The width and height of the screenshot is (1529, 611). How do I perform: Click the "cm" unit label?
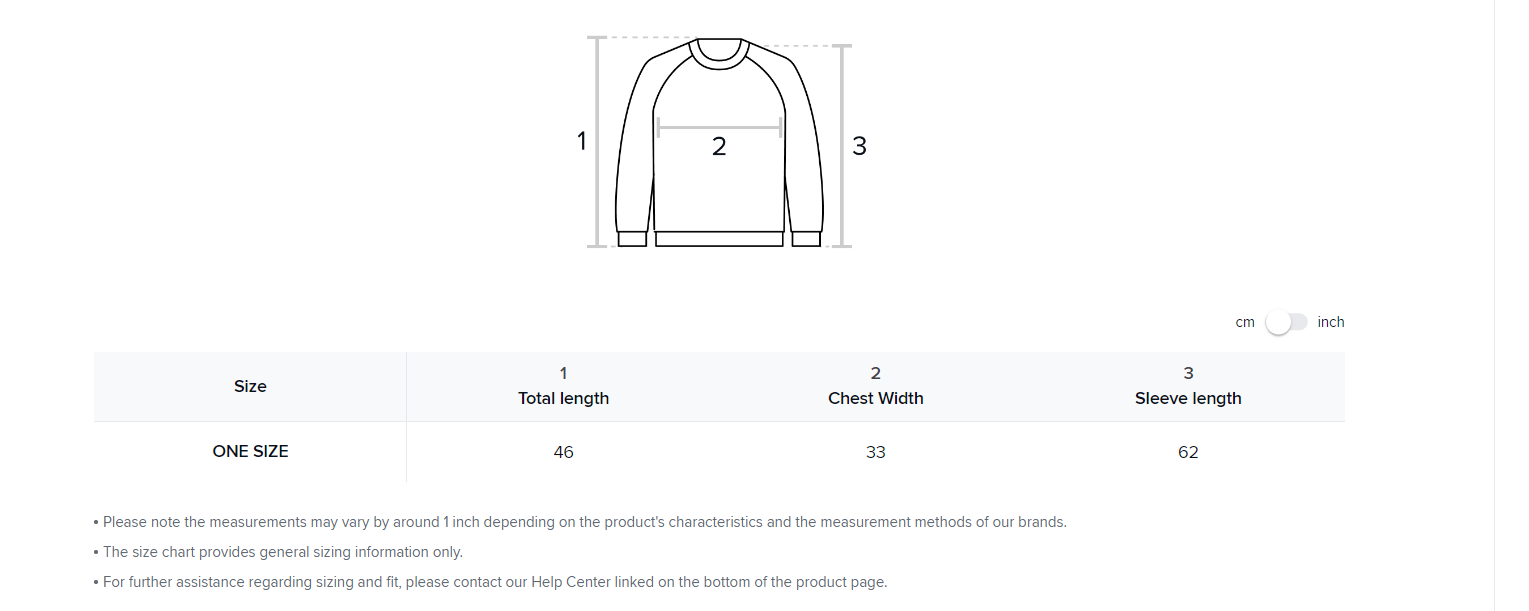coord(1244,322)
